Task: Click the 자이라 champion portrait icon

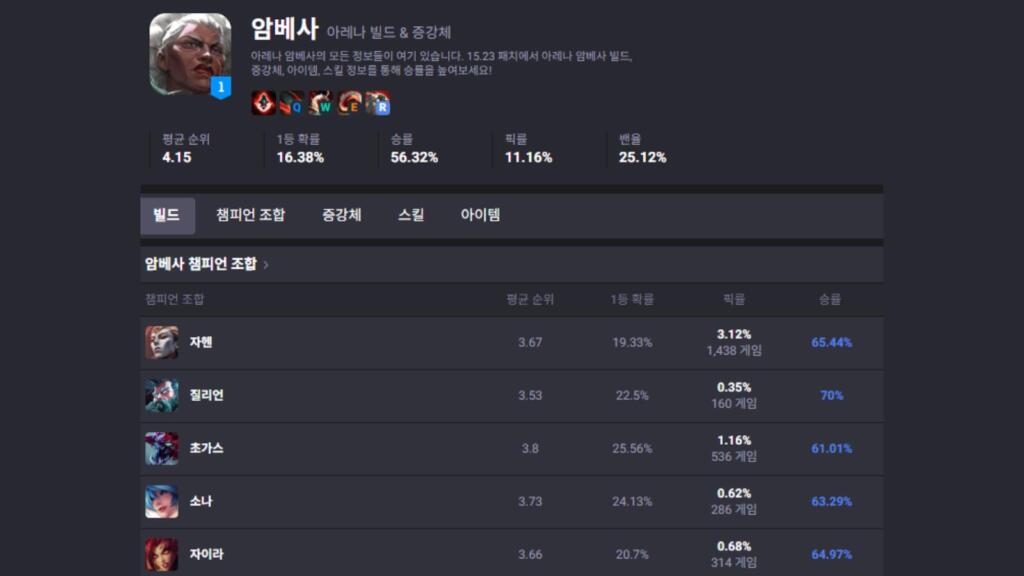Action: 162,554
